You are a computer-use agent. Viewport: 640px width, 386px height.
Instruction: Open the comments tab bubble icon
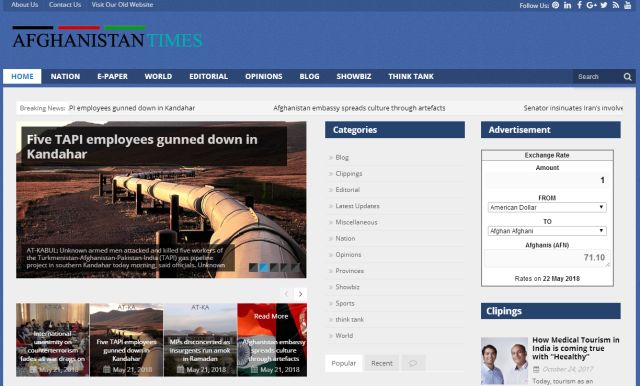[413, 363]
